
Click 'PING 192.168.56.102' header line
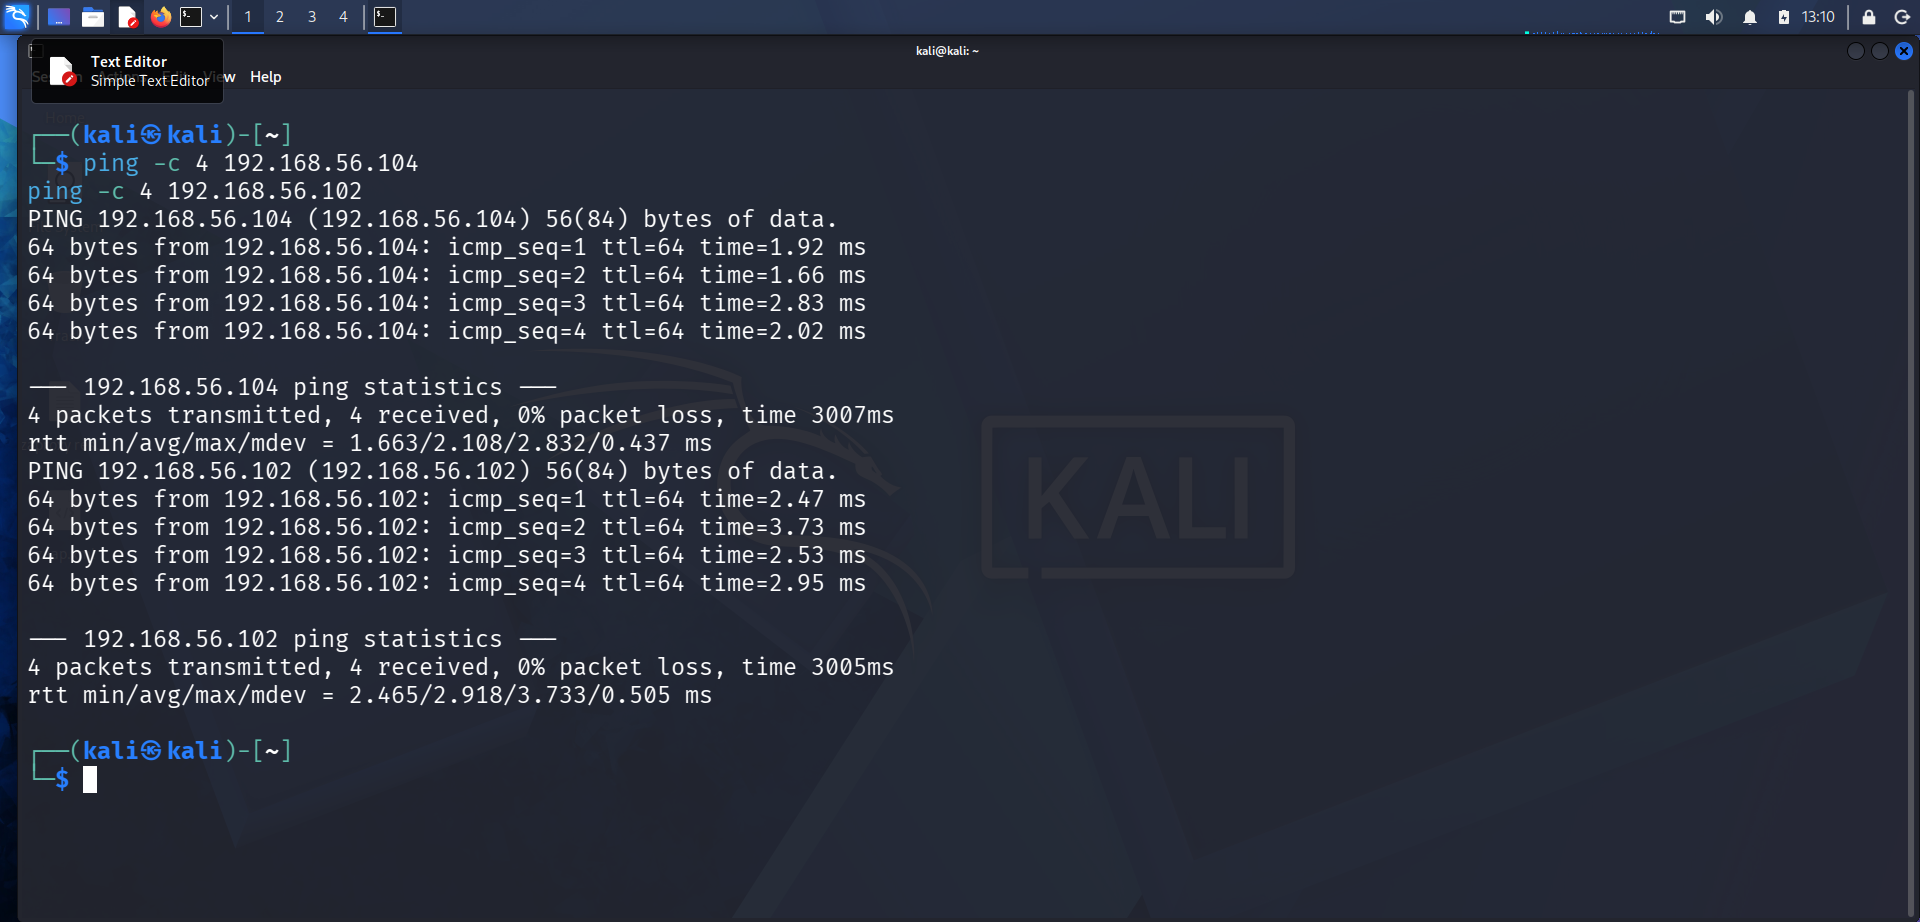tap(433, 471)
